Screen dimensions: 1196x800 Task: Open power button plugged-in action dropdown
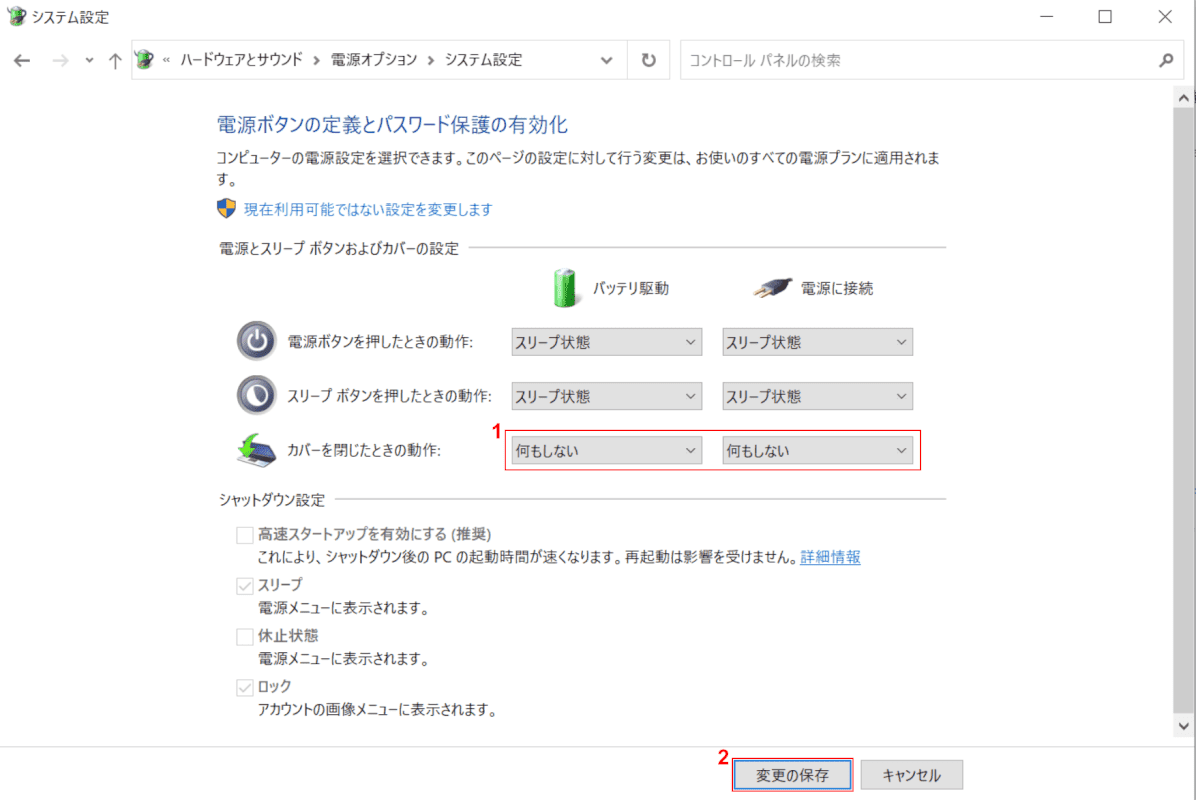pyautogui.click(x=817, y=342)
